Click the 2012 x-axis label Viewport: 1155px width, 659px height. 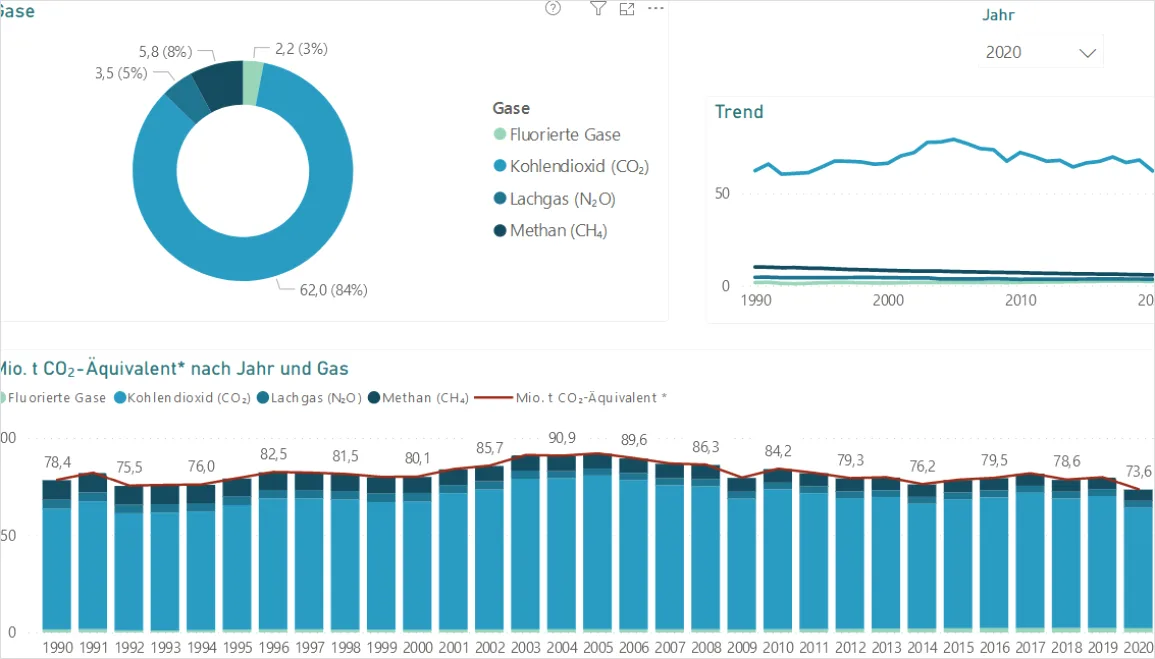click(850, 647)
